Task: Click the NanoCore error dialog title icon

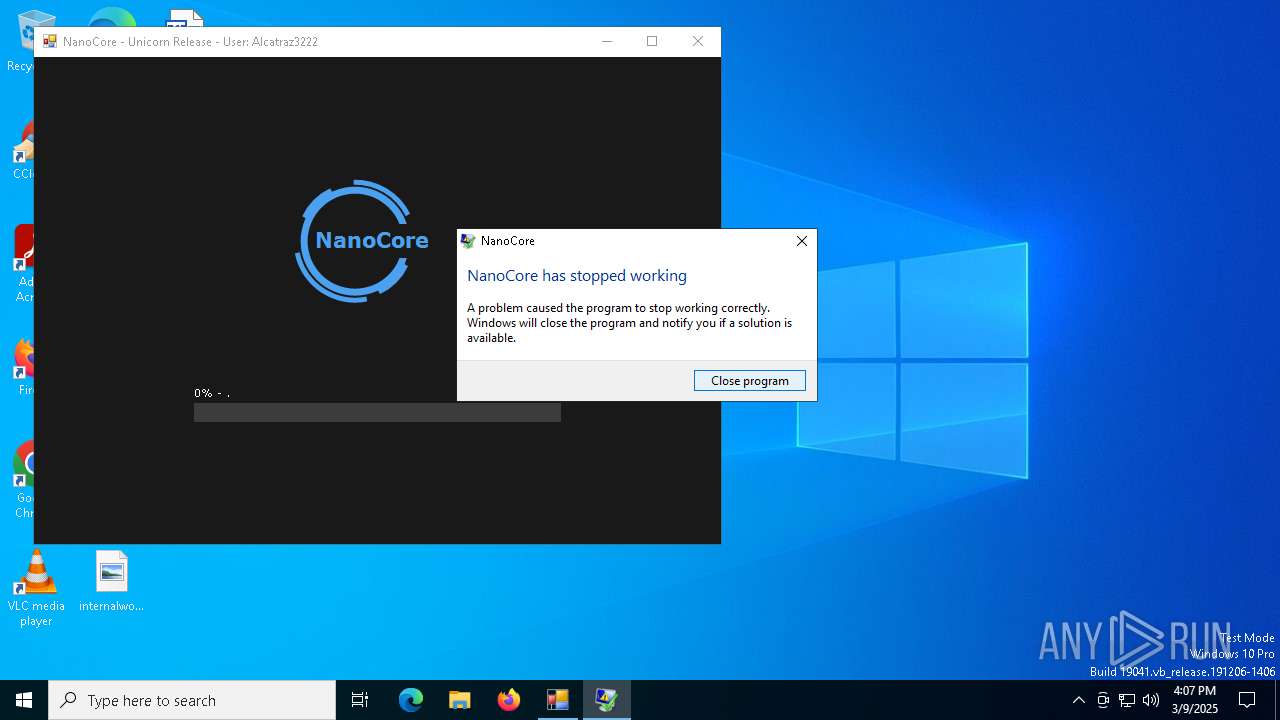Action: [467, 241]
